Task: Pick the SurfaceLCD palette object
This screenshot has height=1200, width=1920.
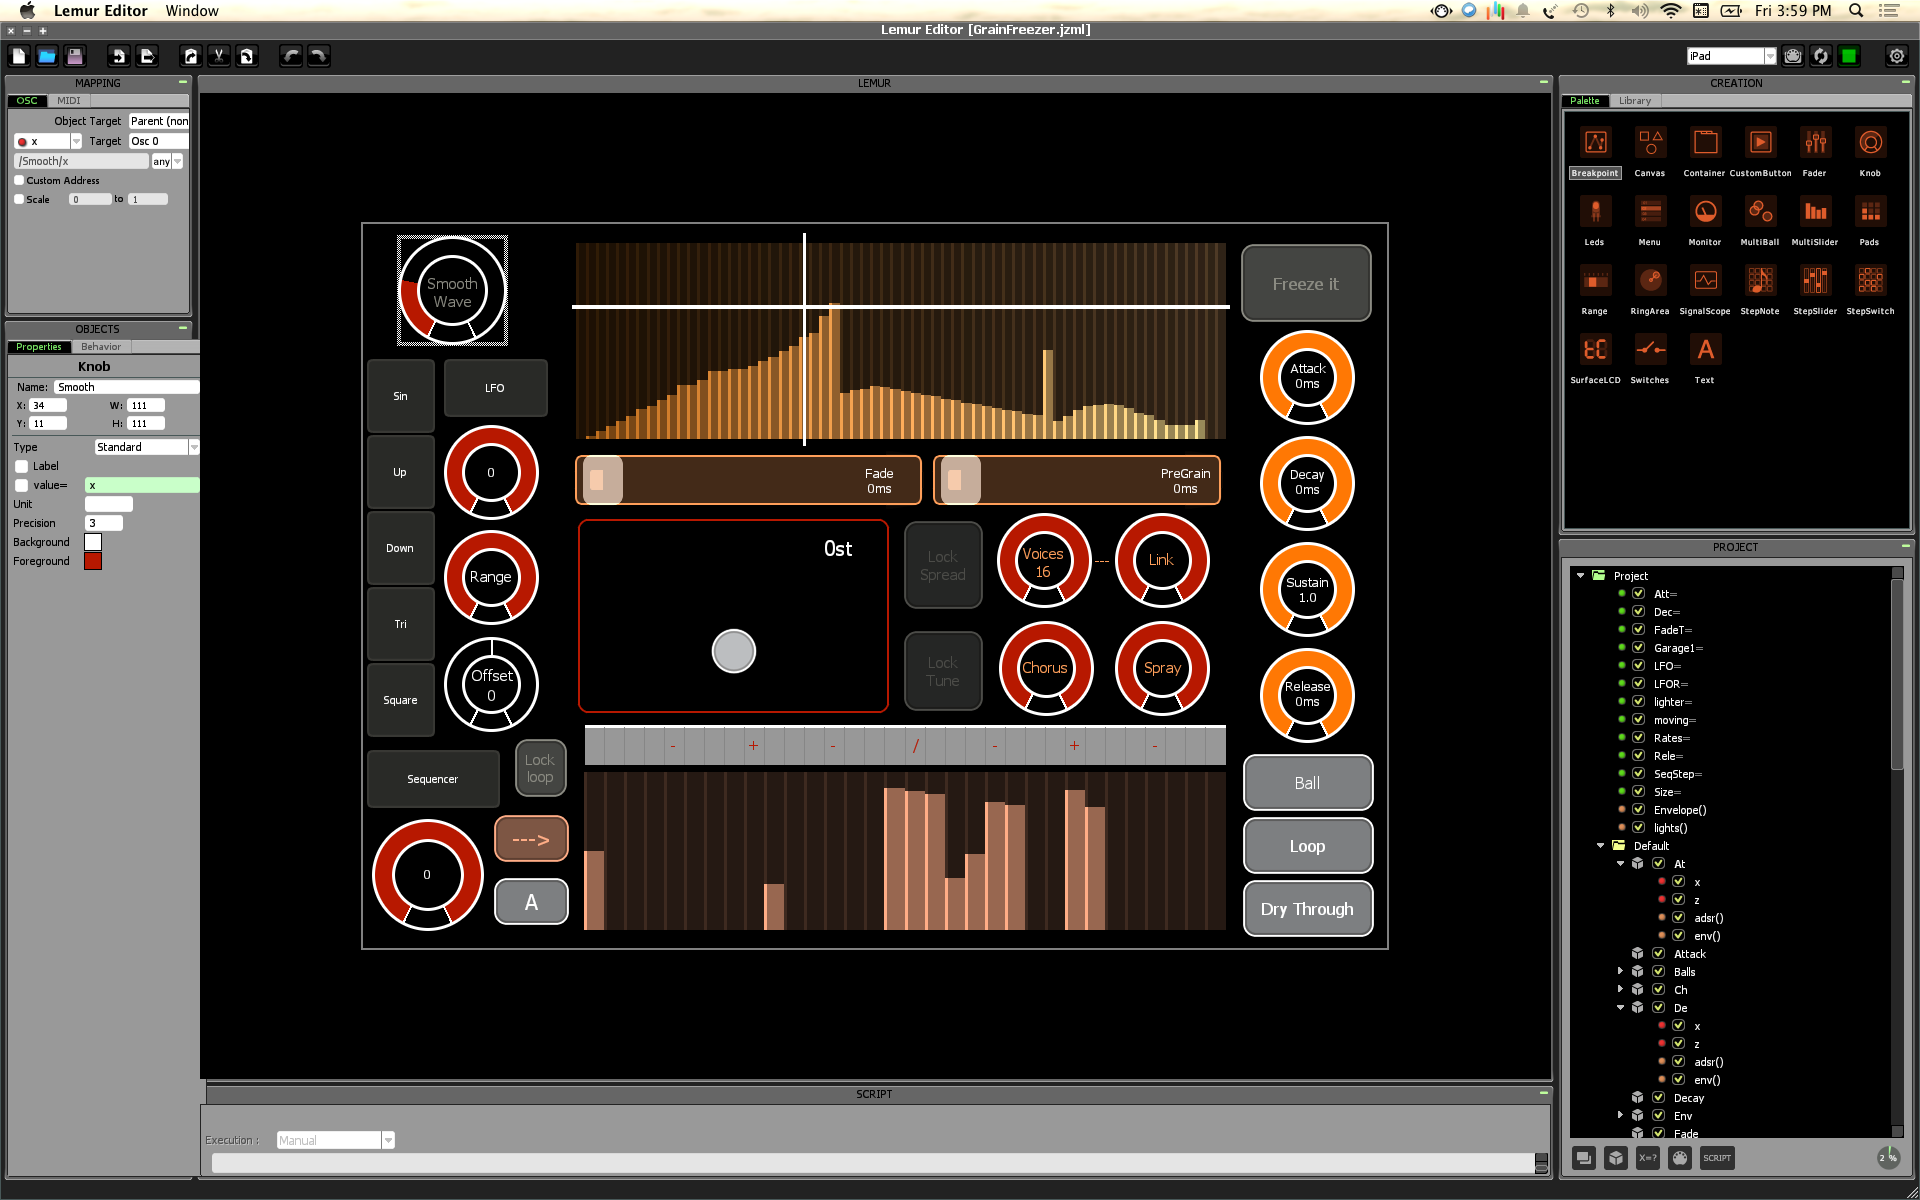Action: click(1594, 351)
